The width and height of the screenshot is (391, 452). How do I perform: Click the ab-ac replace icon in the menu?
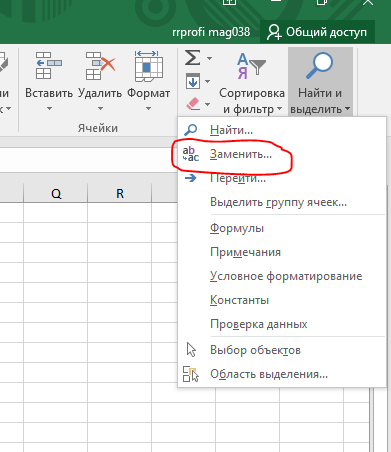(x=191, y=154)
